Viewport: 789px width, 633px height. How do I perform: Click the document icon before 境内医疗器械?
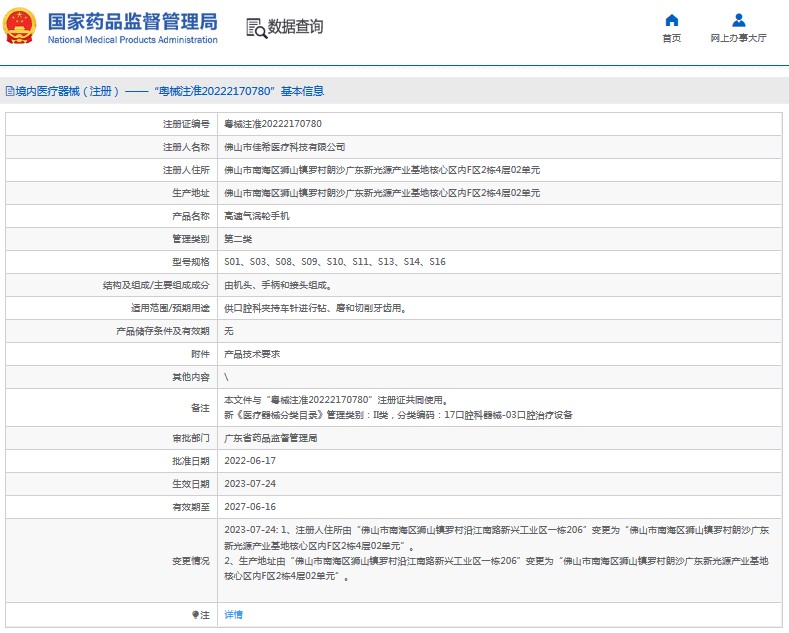pyautogui.click(x=10, y=91)
